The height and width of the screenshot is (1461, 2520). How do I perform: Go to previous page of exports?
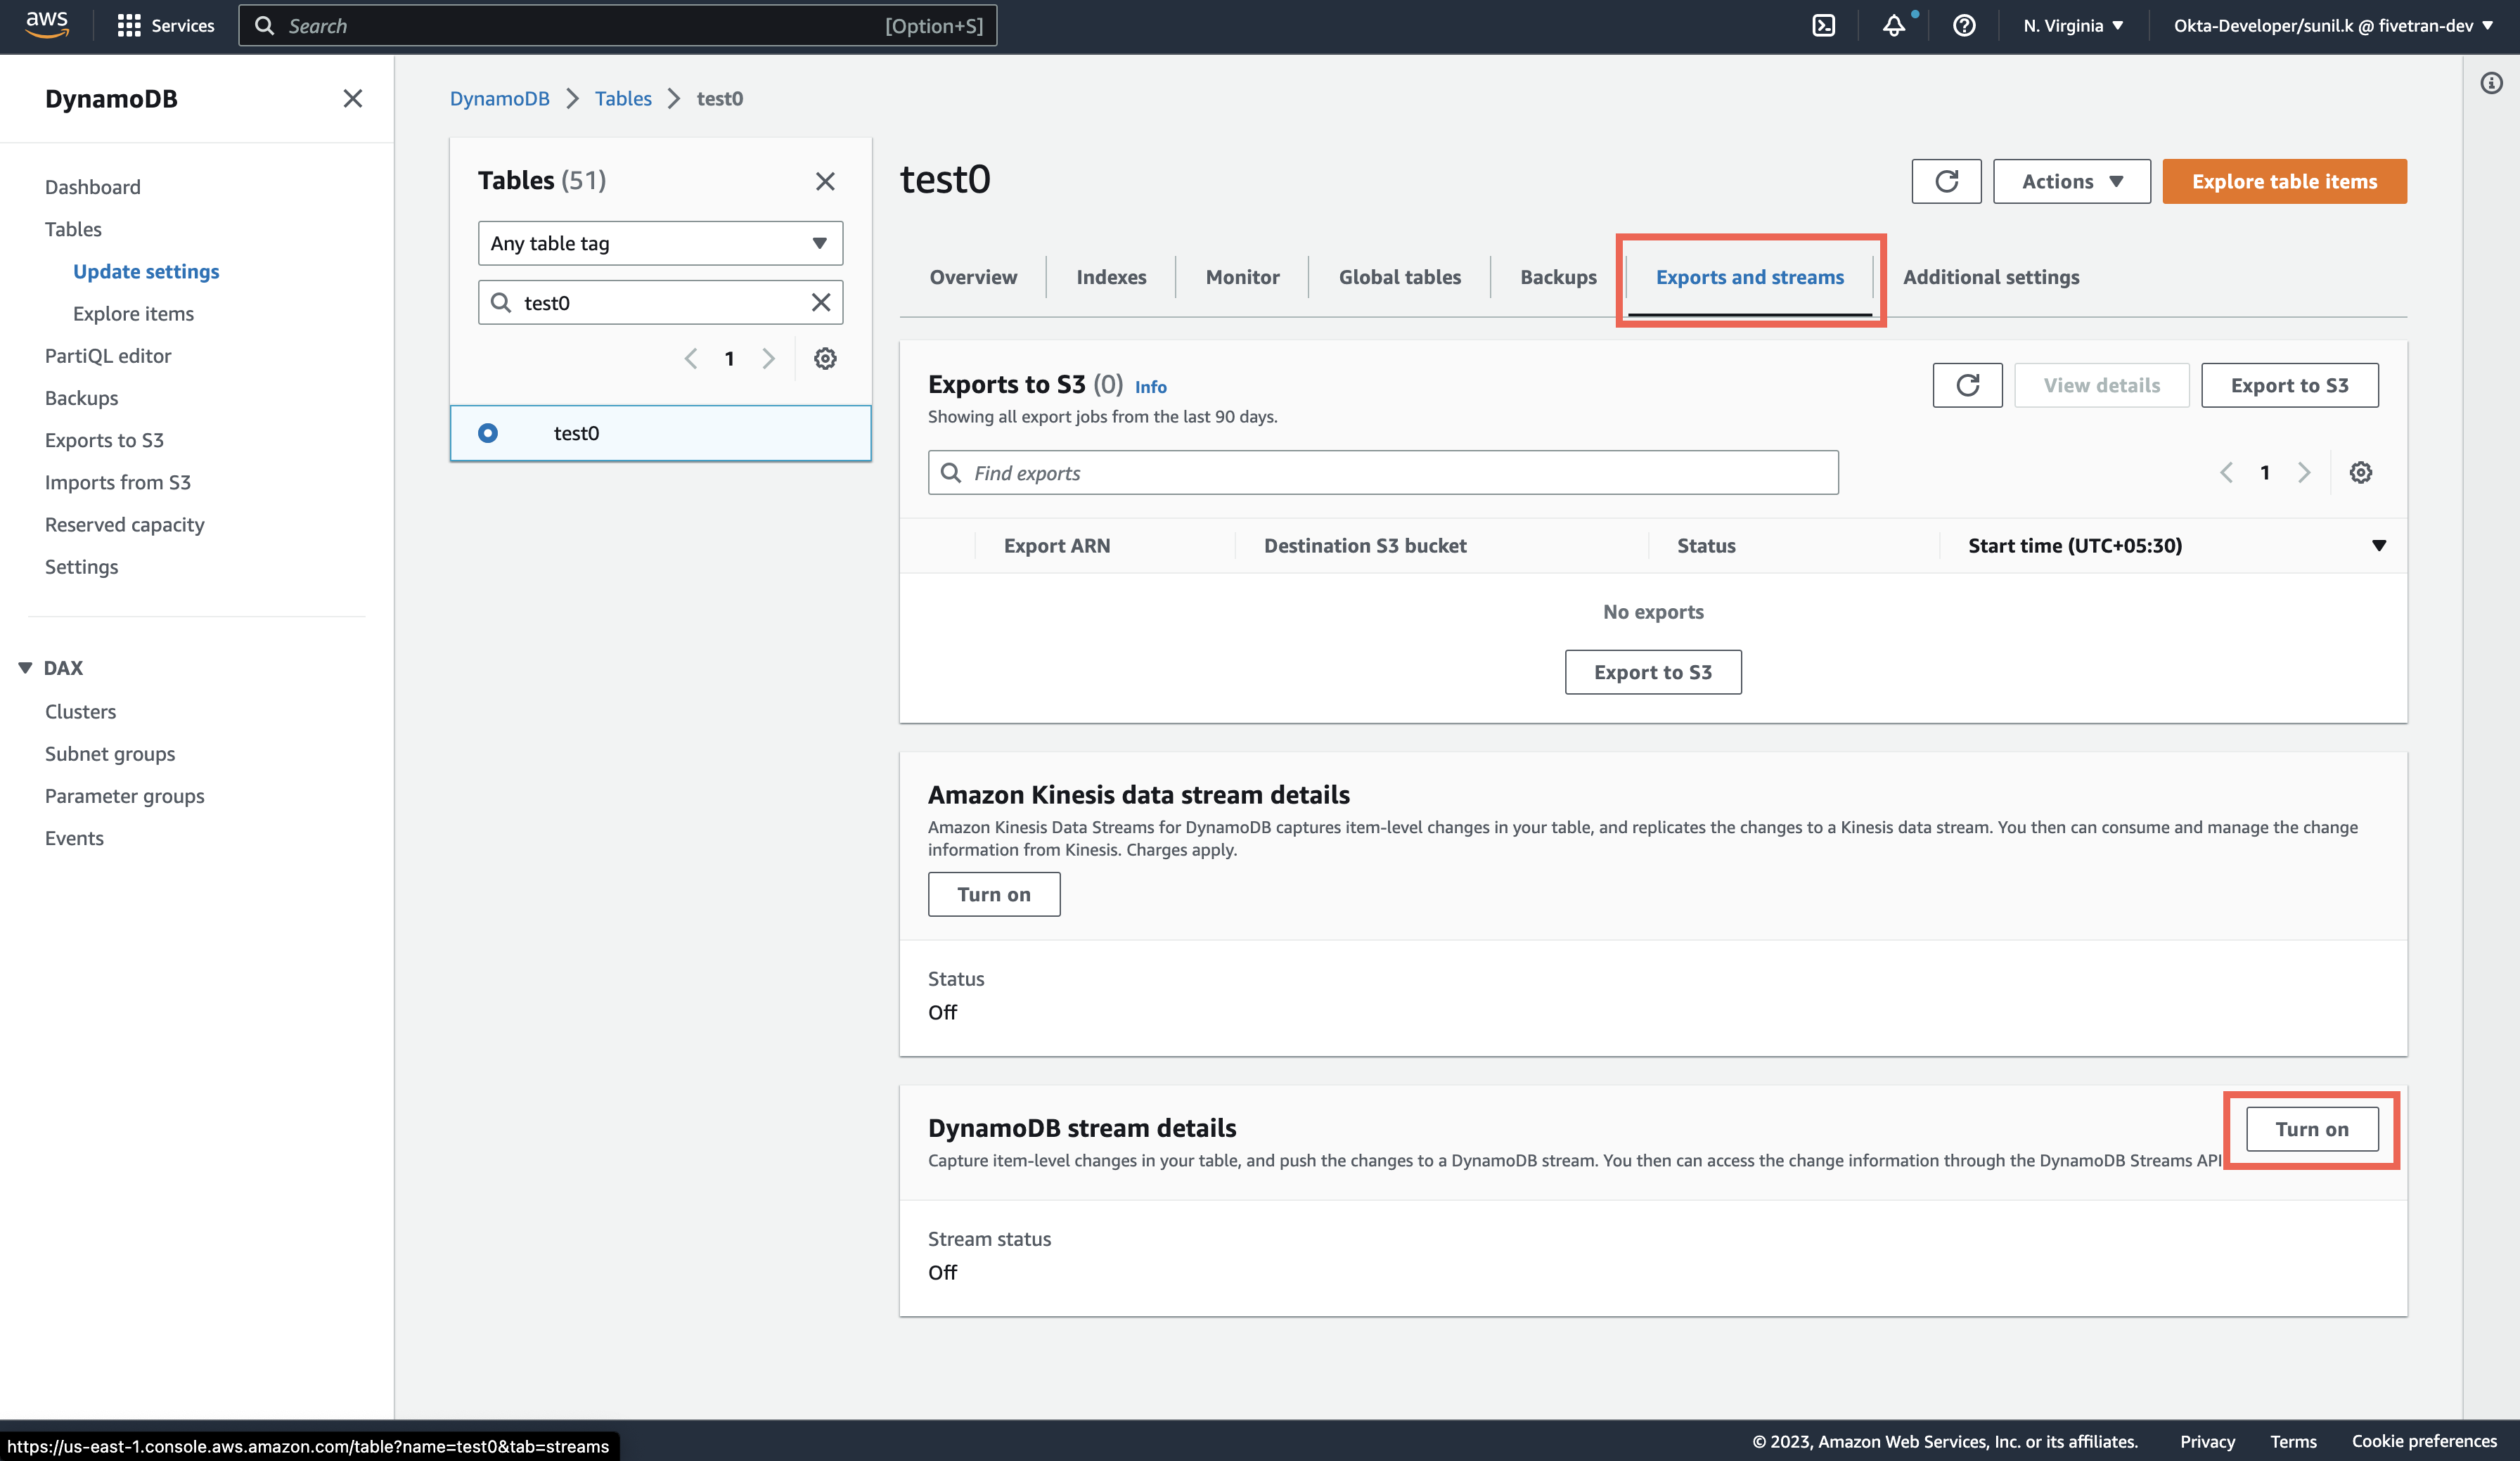click(2226, 472)
